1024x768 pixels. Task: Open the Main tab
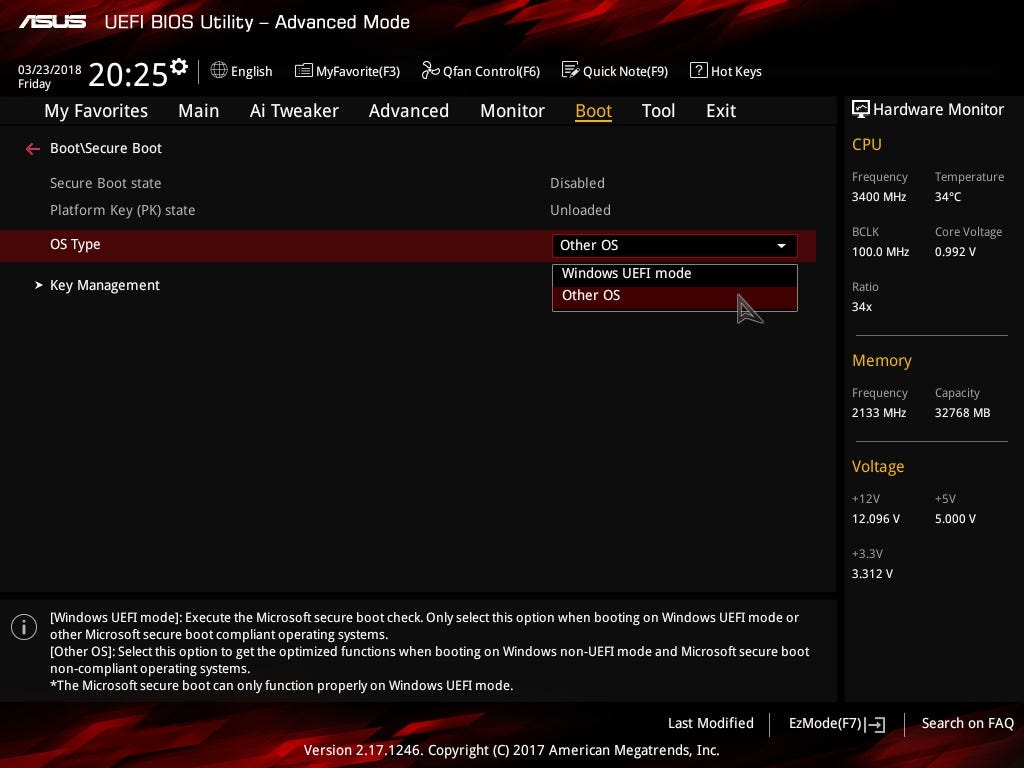point(199,111)
